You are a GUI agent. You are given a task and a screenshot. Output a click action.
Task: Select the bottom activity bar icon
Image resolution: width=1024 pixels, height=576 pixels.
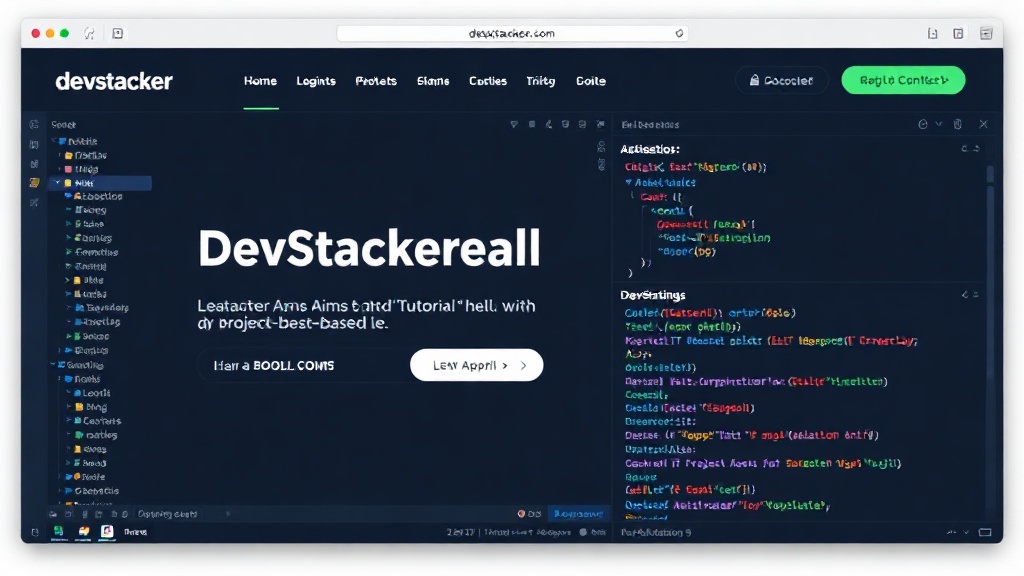point(34,203)
